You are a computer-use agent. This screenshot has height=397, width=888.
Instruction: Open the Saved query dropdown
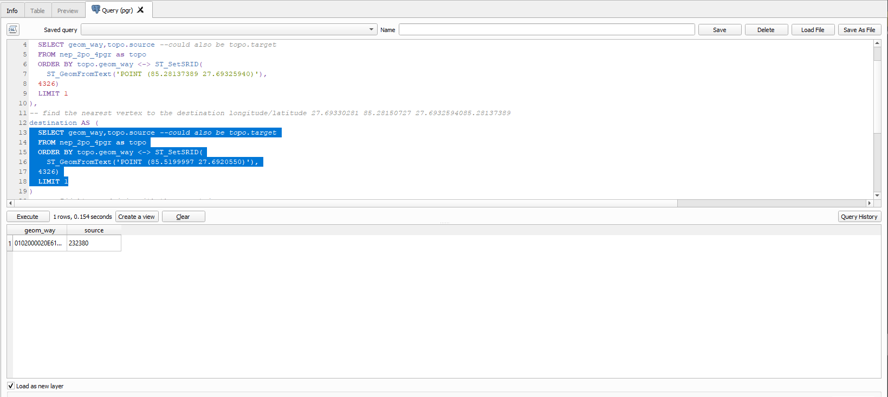(229, 29)
